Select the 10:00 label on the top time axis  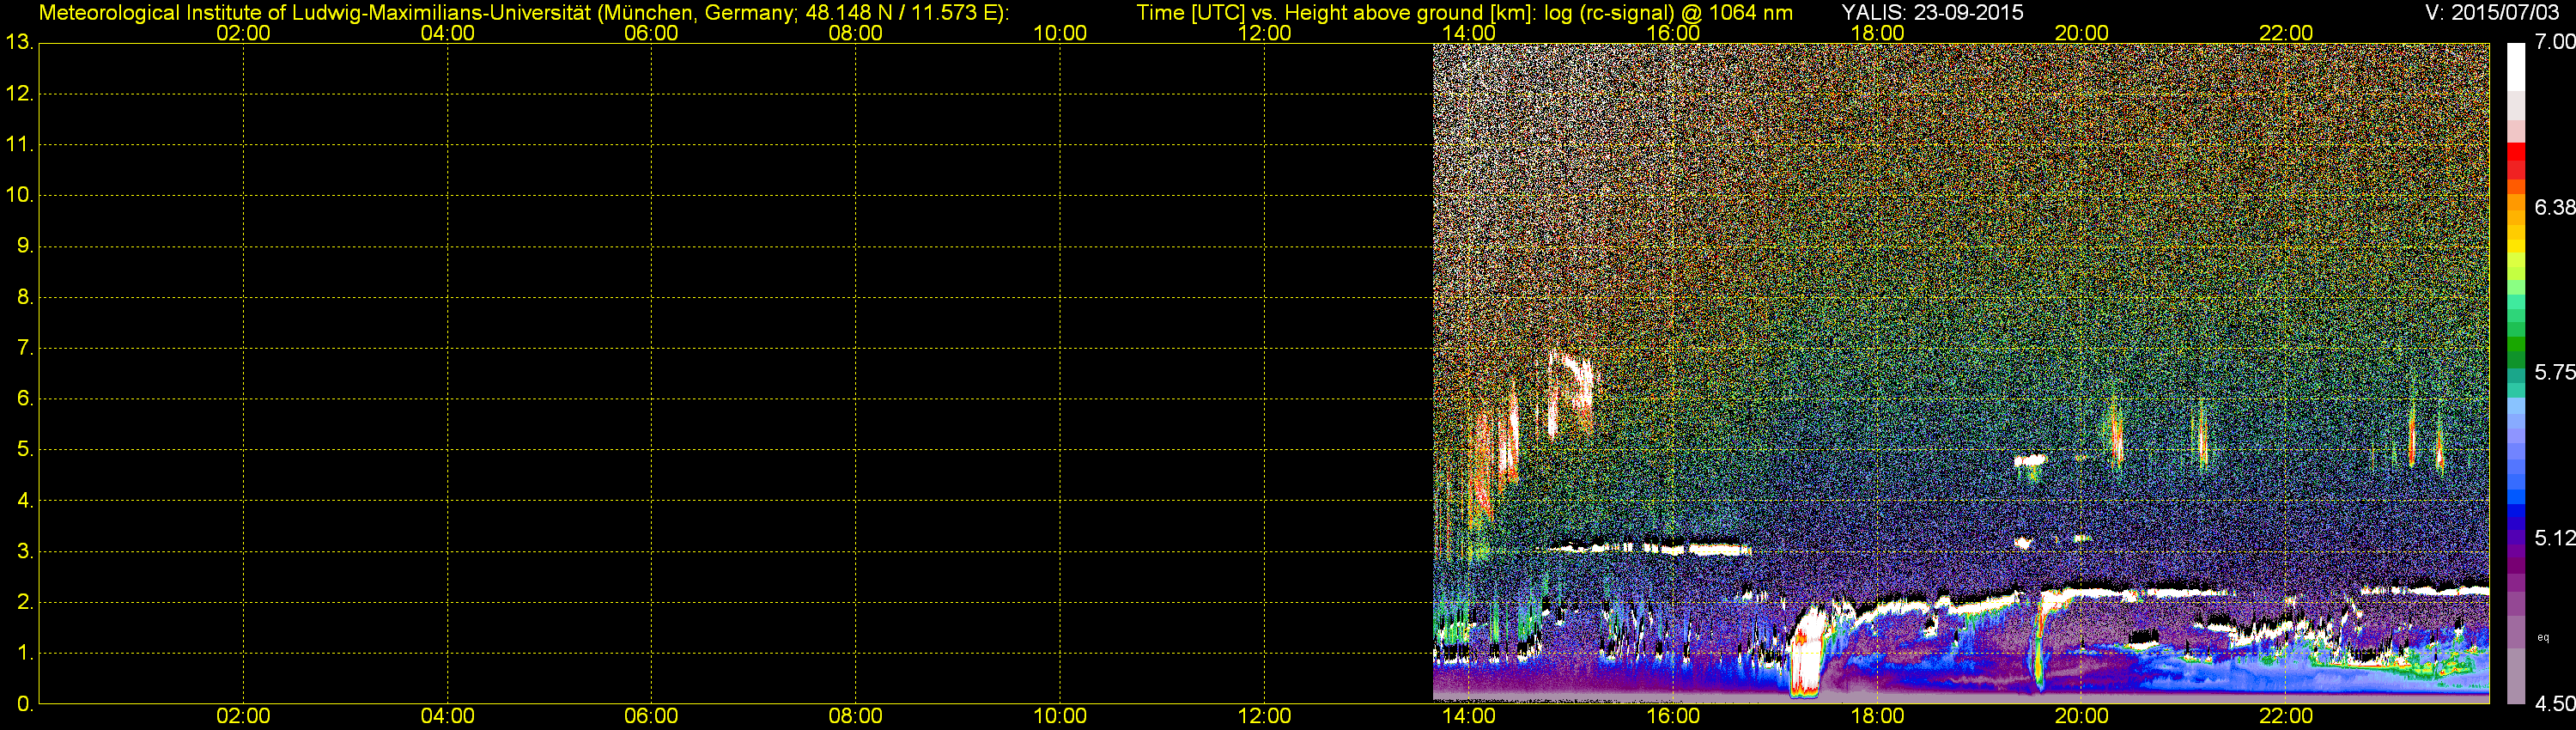[x=1060, y=33]
